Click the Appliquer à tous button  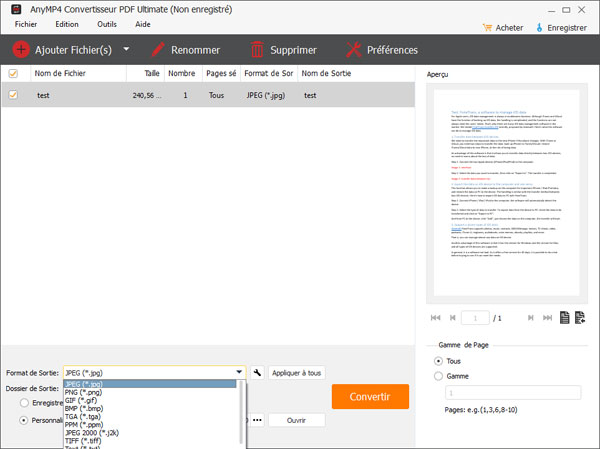(297, 373)
